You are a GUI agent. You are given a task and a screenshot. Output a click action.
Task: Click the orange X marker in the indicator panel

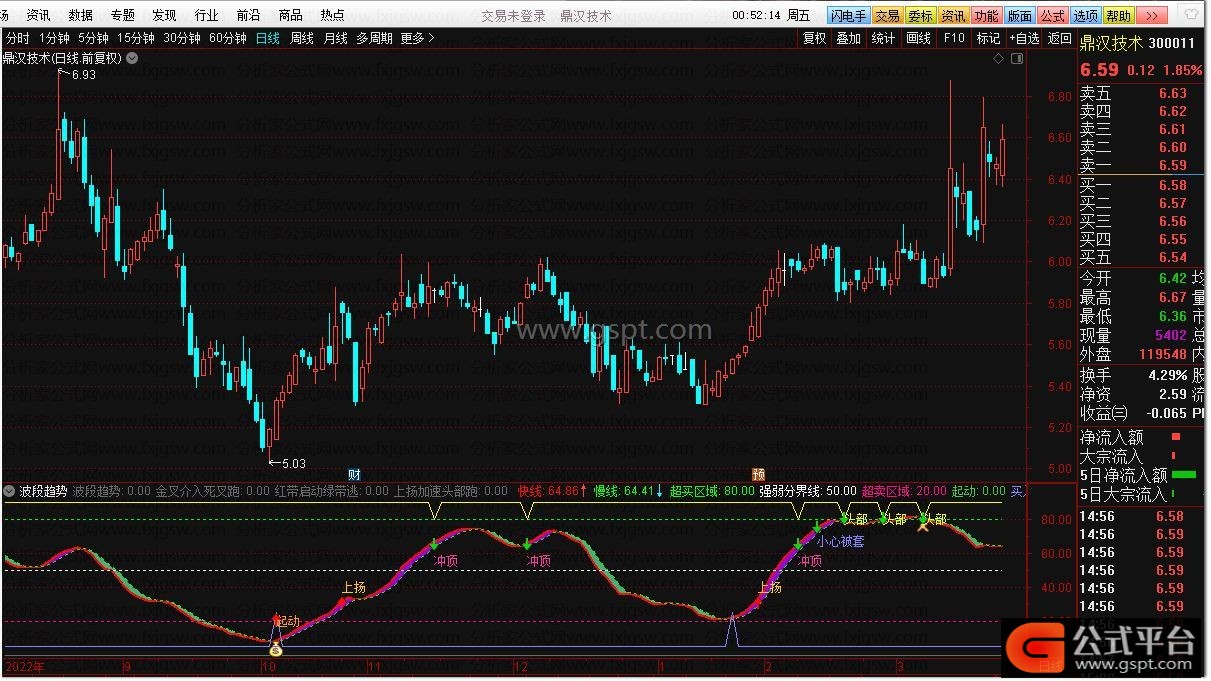(923, 526)
